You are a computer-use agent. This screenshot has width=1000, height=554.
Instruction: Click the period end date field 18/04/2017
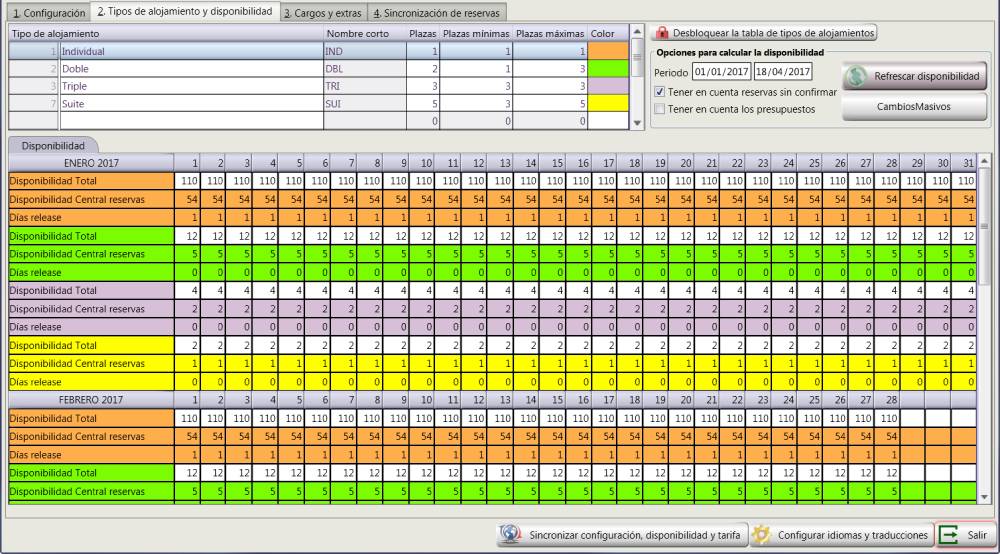783,72
